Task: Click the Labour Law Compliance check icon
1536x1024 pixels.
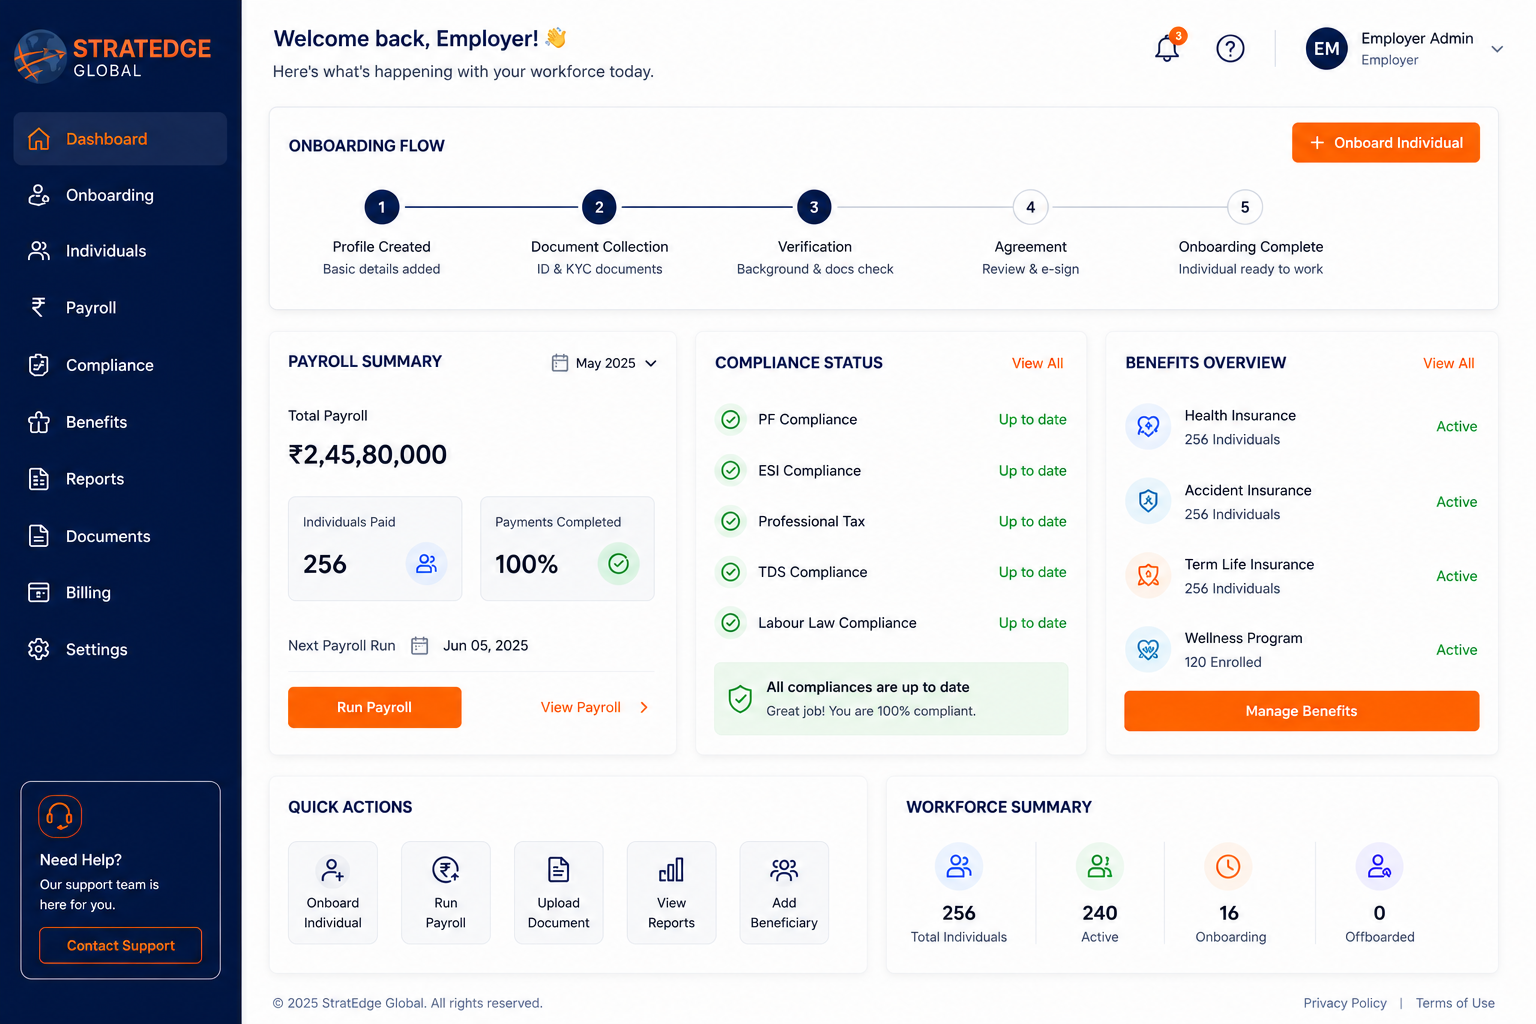Action: click(731, 623)
